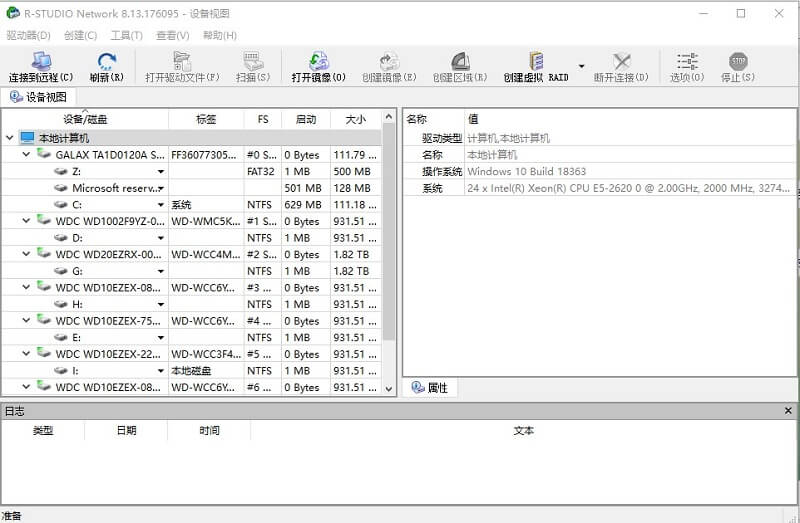
Task: Sort by the 大小 column header
Action: pos(356,119)
